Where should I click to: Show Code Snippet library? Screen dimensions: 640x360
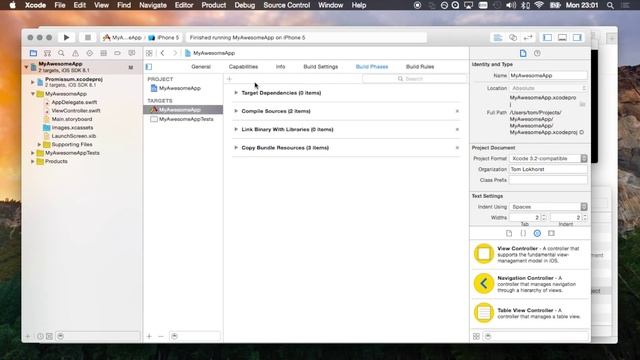tap(523, 233)
